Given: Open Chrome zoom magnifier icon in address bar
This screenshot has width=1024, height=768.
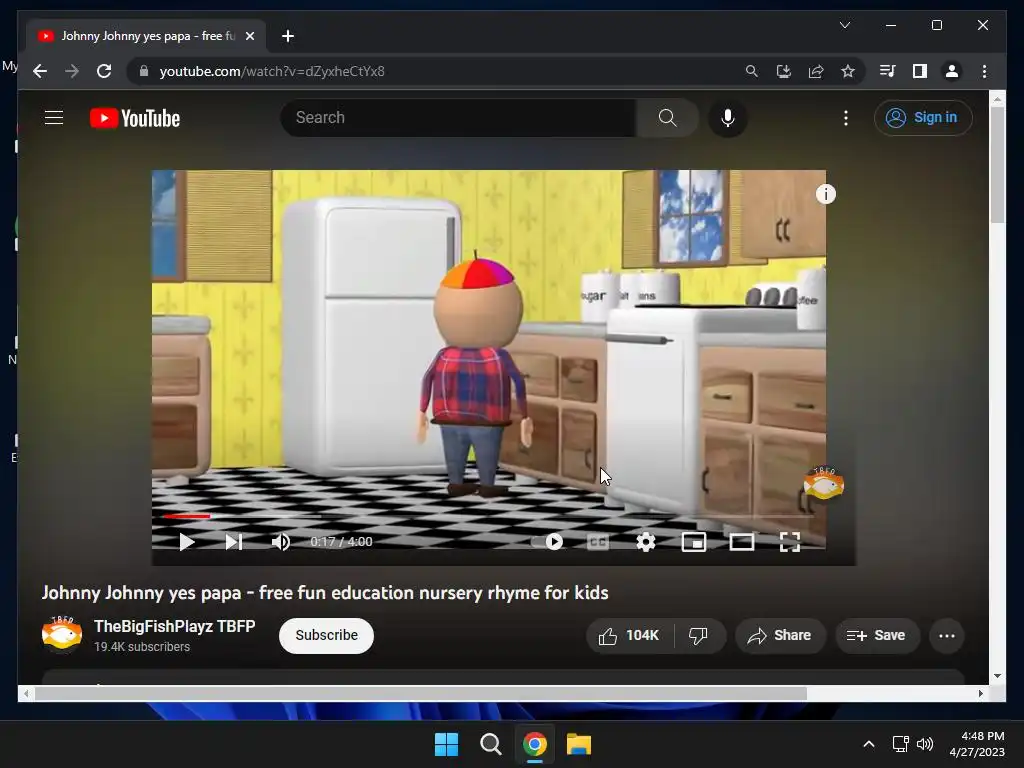Looking at the screenshot, I should pyautogui.click(x=752, y=71).
